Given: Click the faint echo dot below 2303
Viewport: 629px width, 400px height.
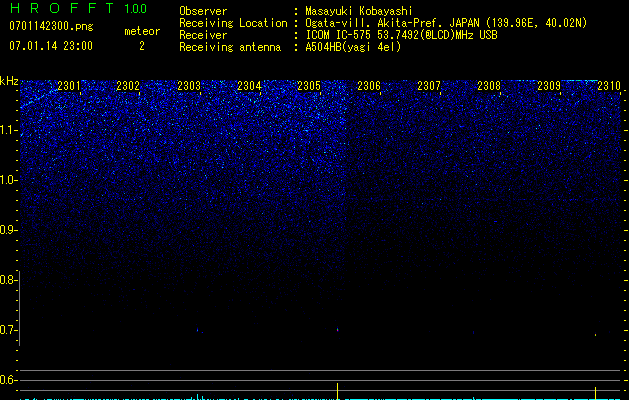Looking at the screenshot, I should (x=198, y=330).
